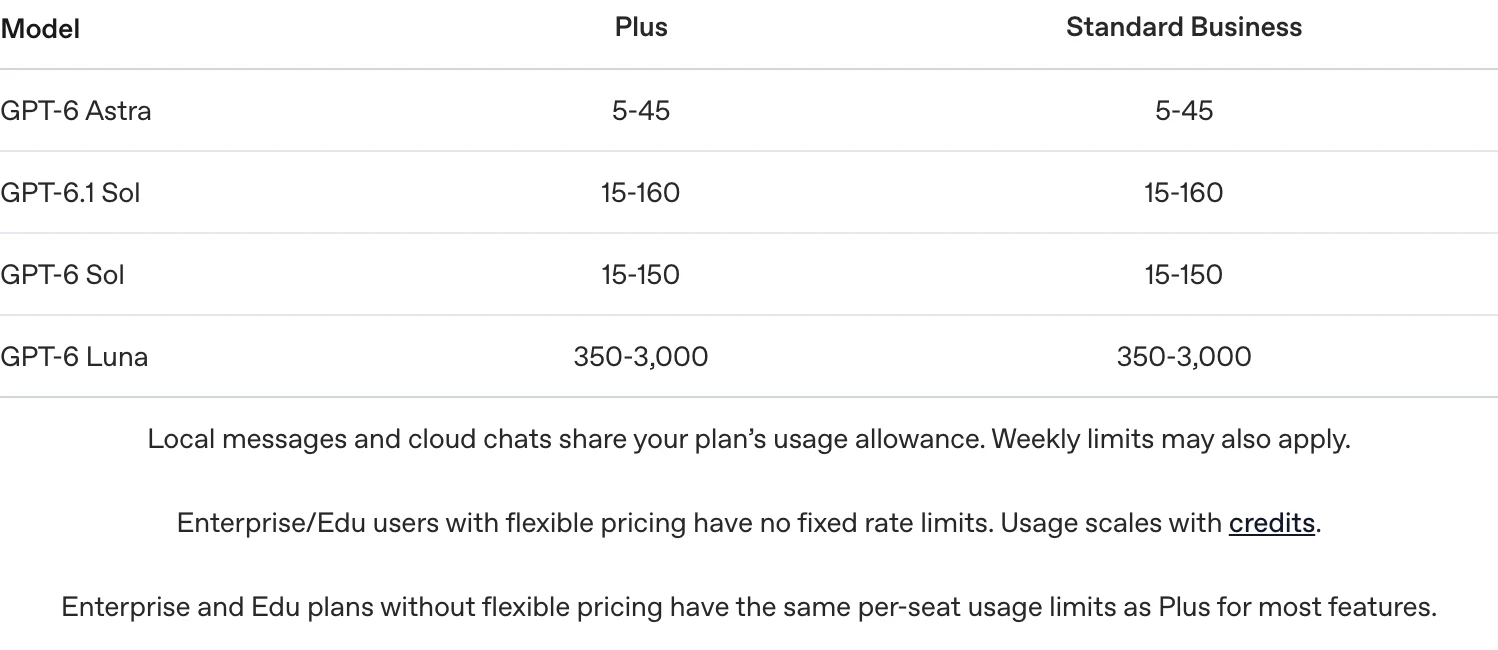Select the GPT-6.1 Sol row label

70,192
